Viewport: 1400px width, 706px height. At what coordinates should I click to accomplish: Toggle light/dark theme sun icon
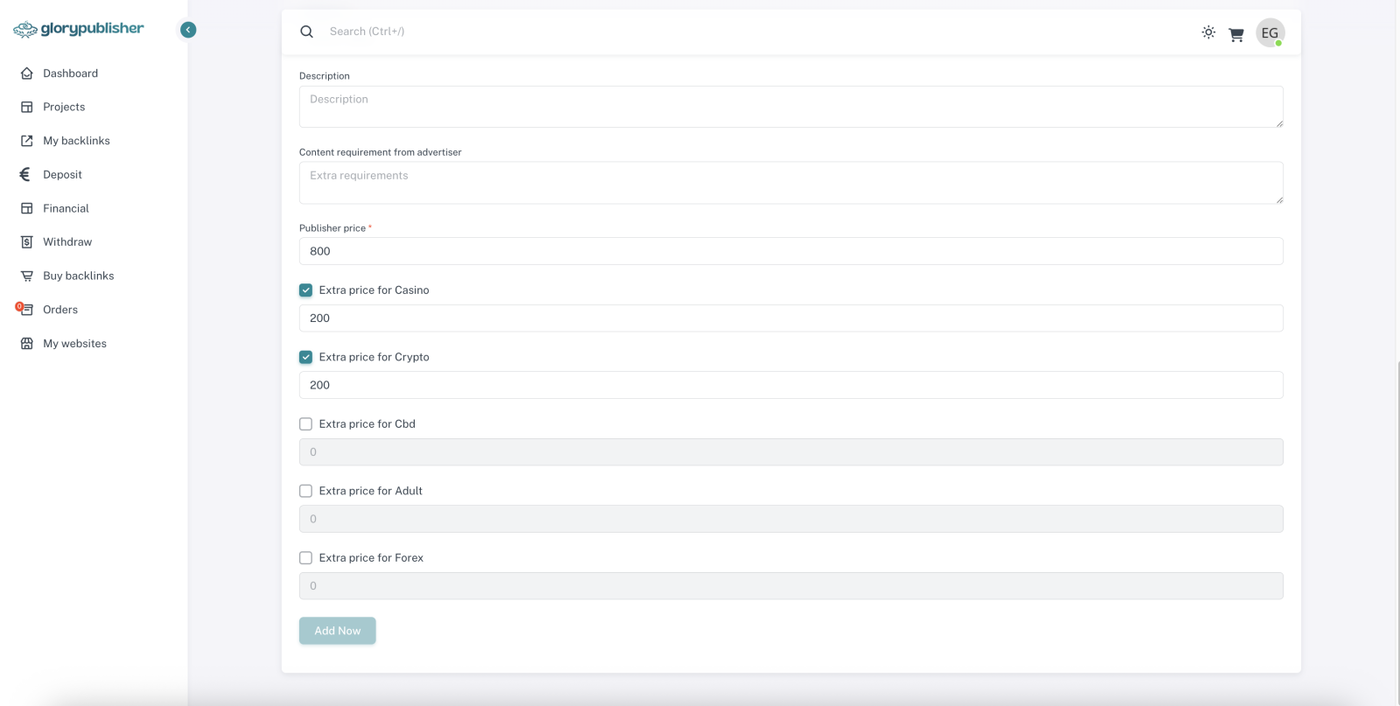[x=1208, y=32]
